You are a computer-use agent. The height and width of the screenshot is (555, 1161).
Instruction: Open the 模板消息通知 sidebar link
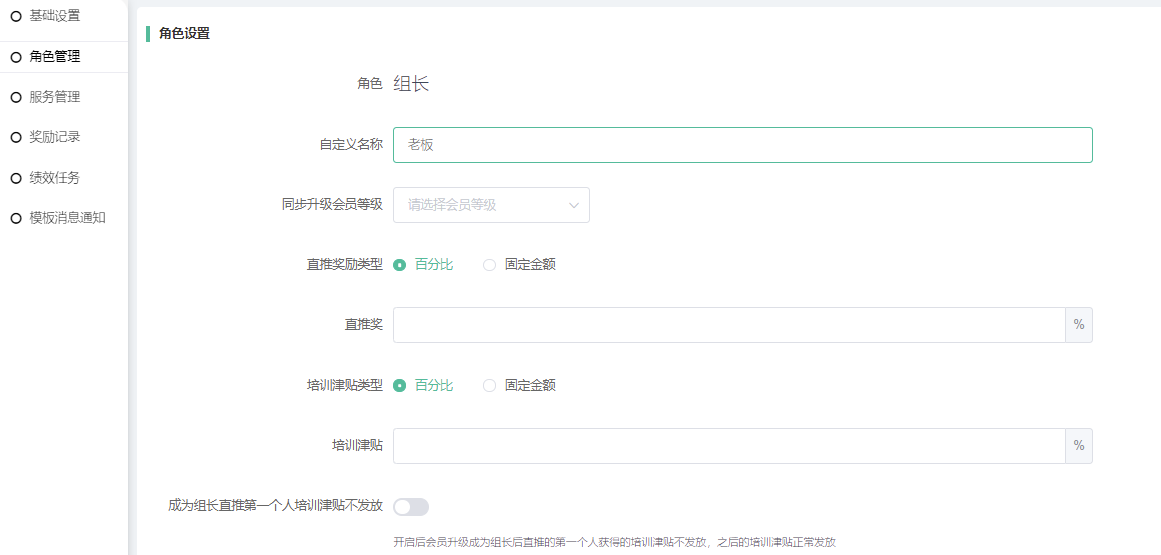tap(67, 218)
